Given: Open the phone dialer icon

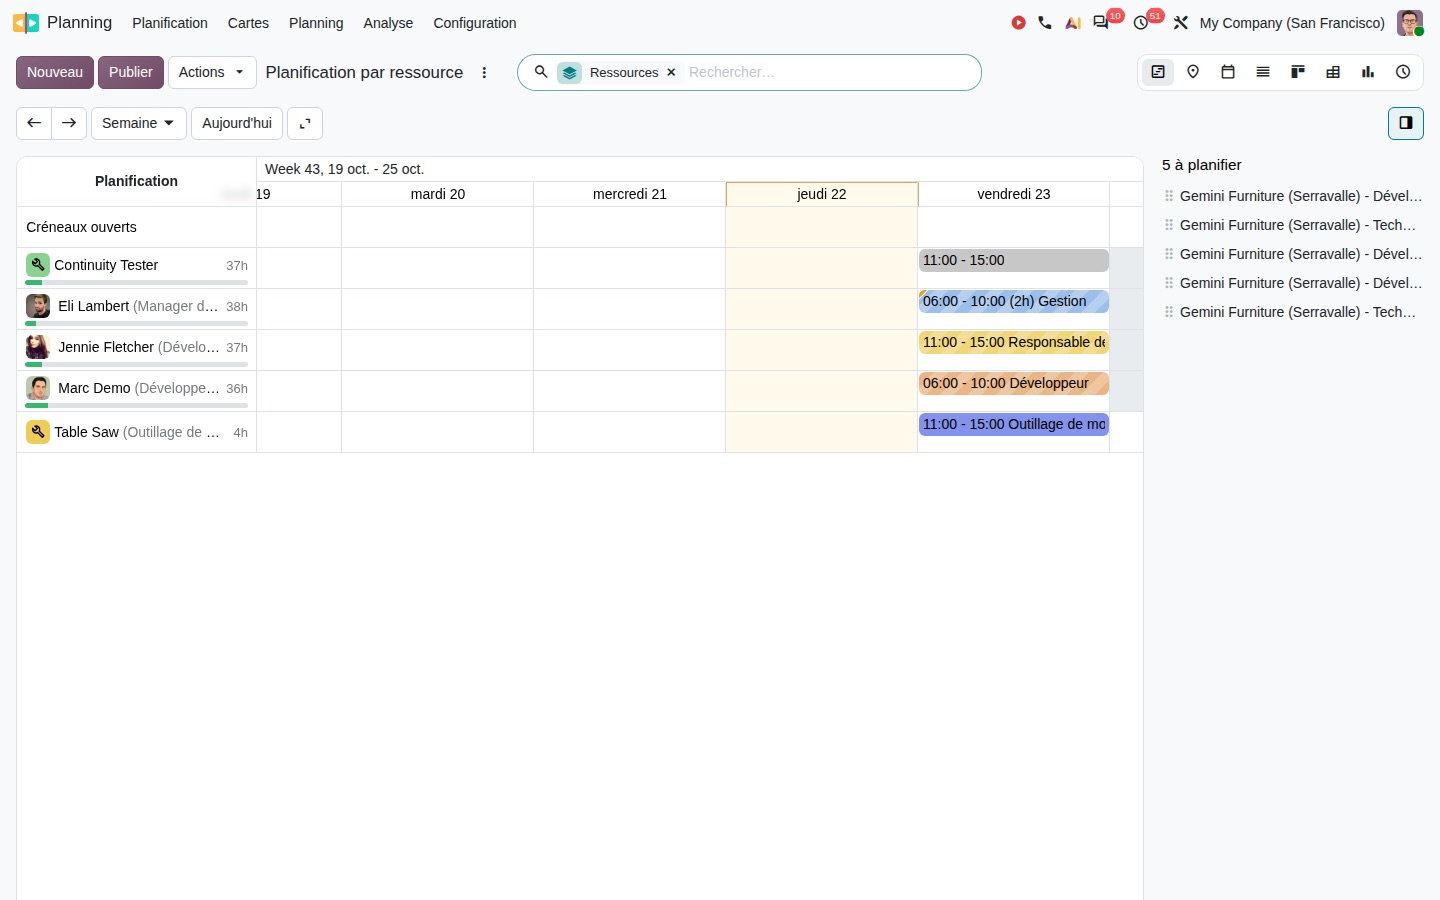Looking at the screenshot, I should 1045,23.
